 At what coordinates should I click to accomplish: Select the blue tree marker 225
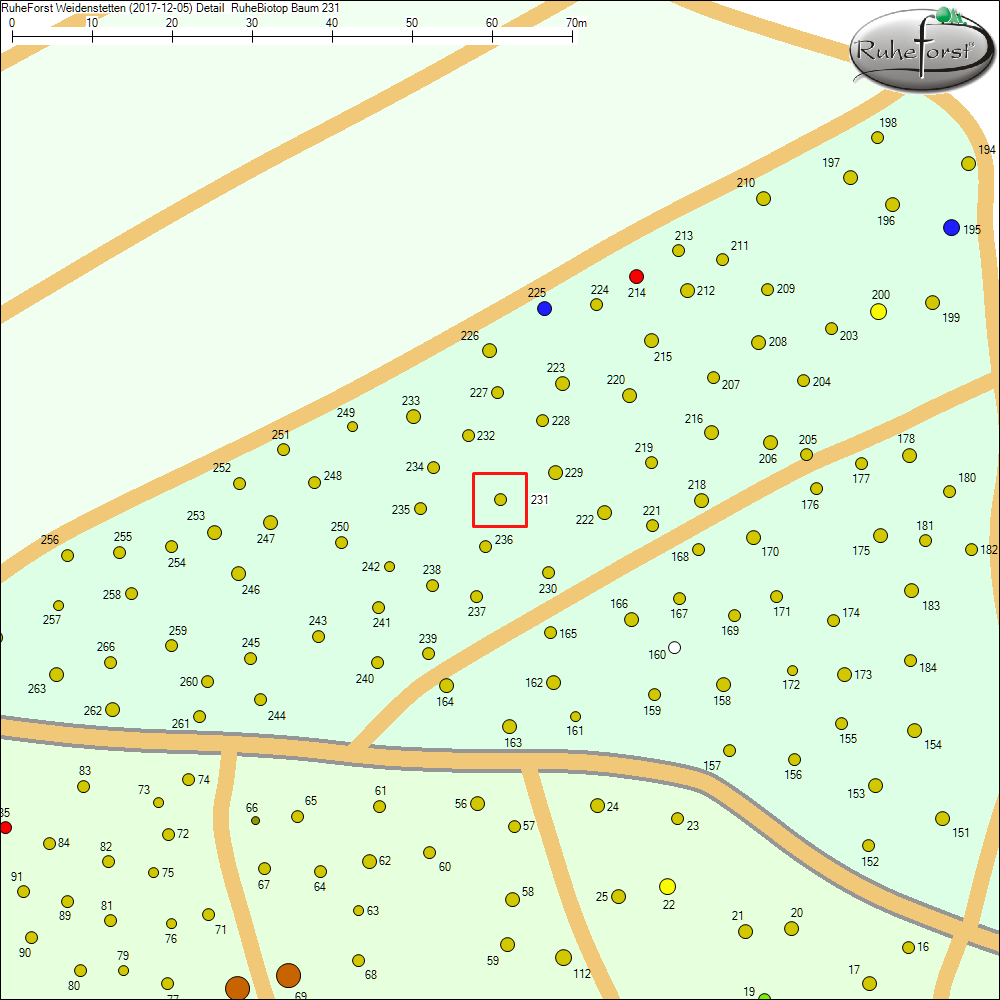[x=544, y=308]
